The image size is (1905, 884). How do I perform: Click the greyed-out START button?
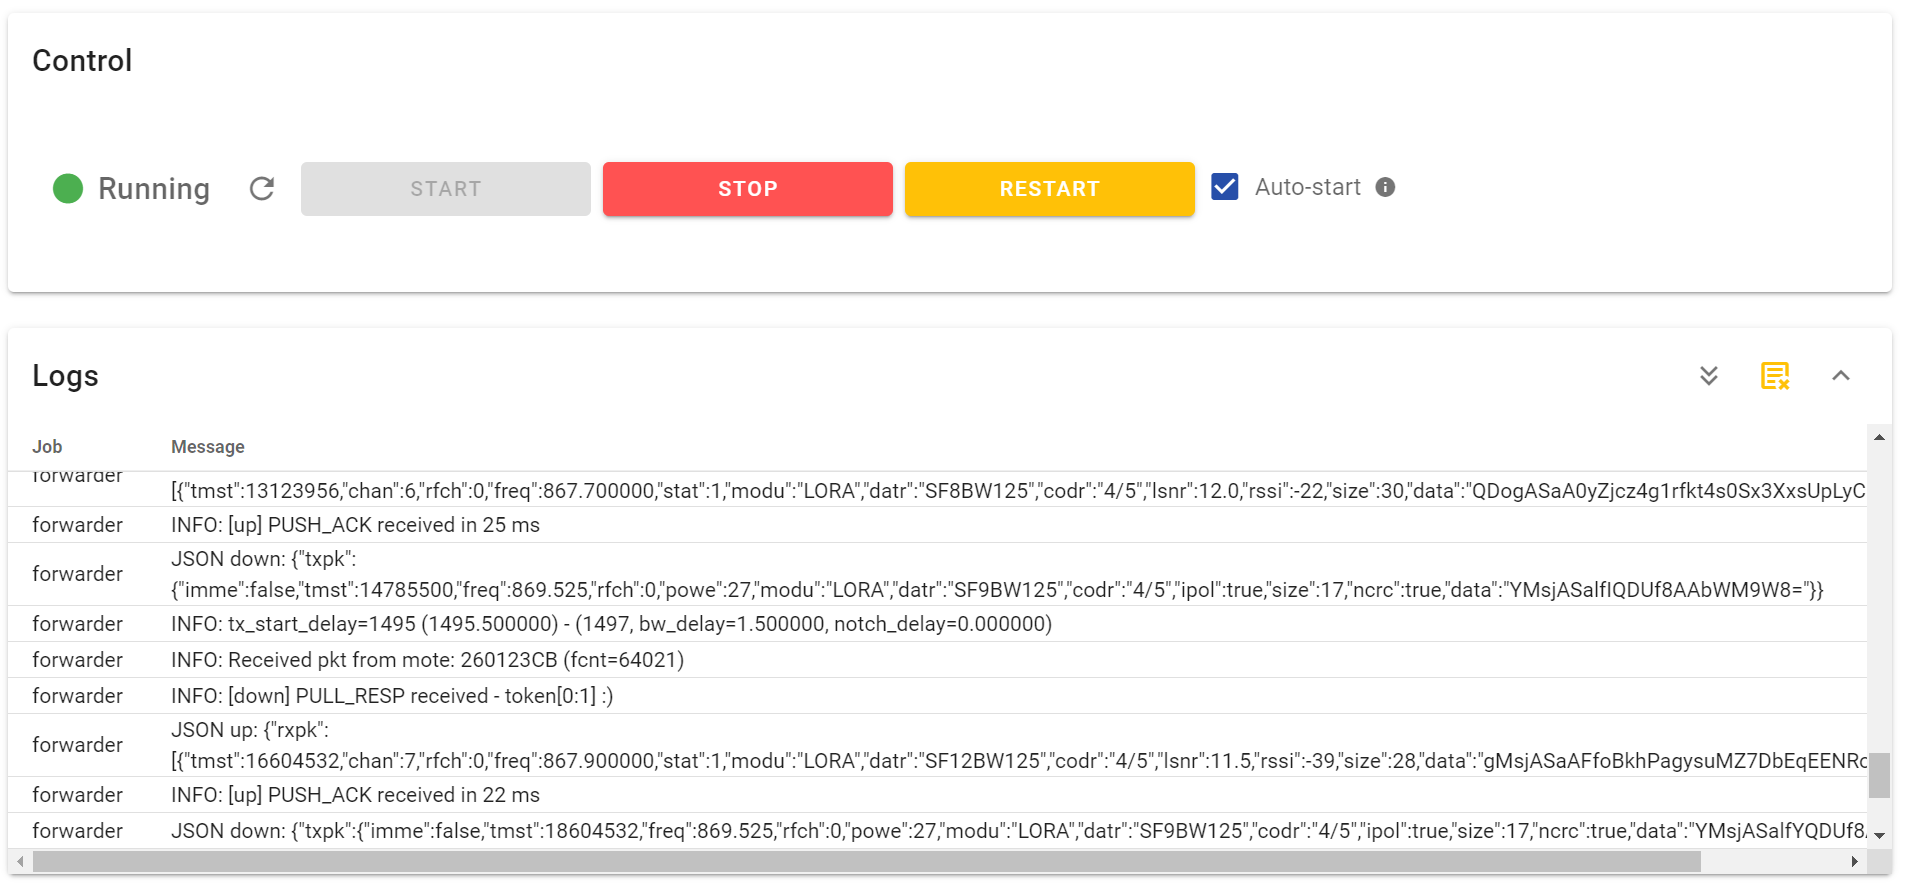[445, 189]
